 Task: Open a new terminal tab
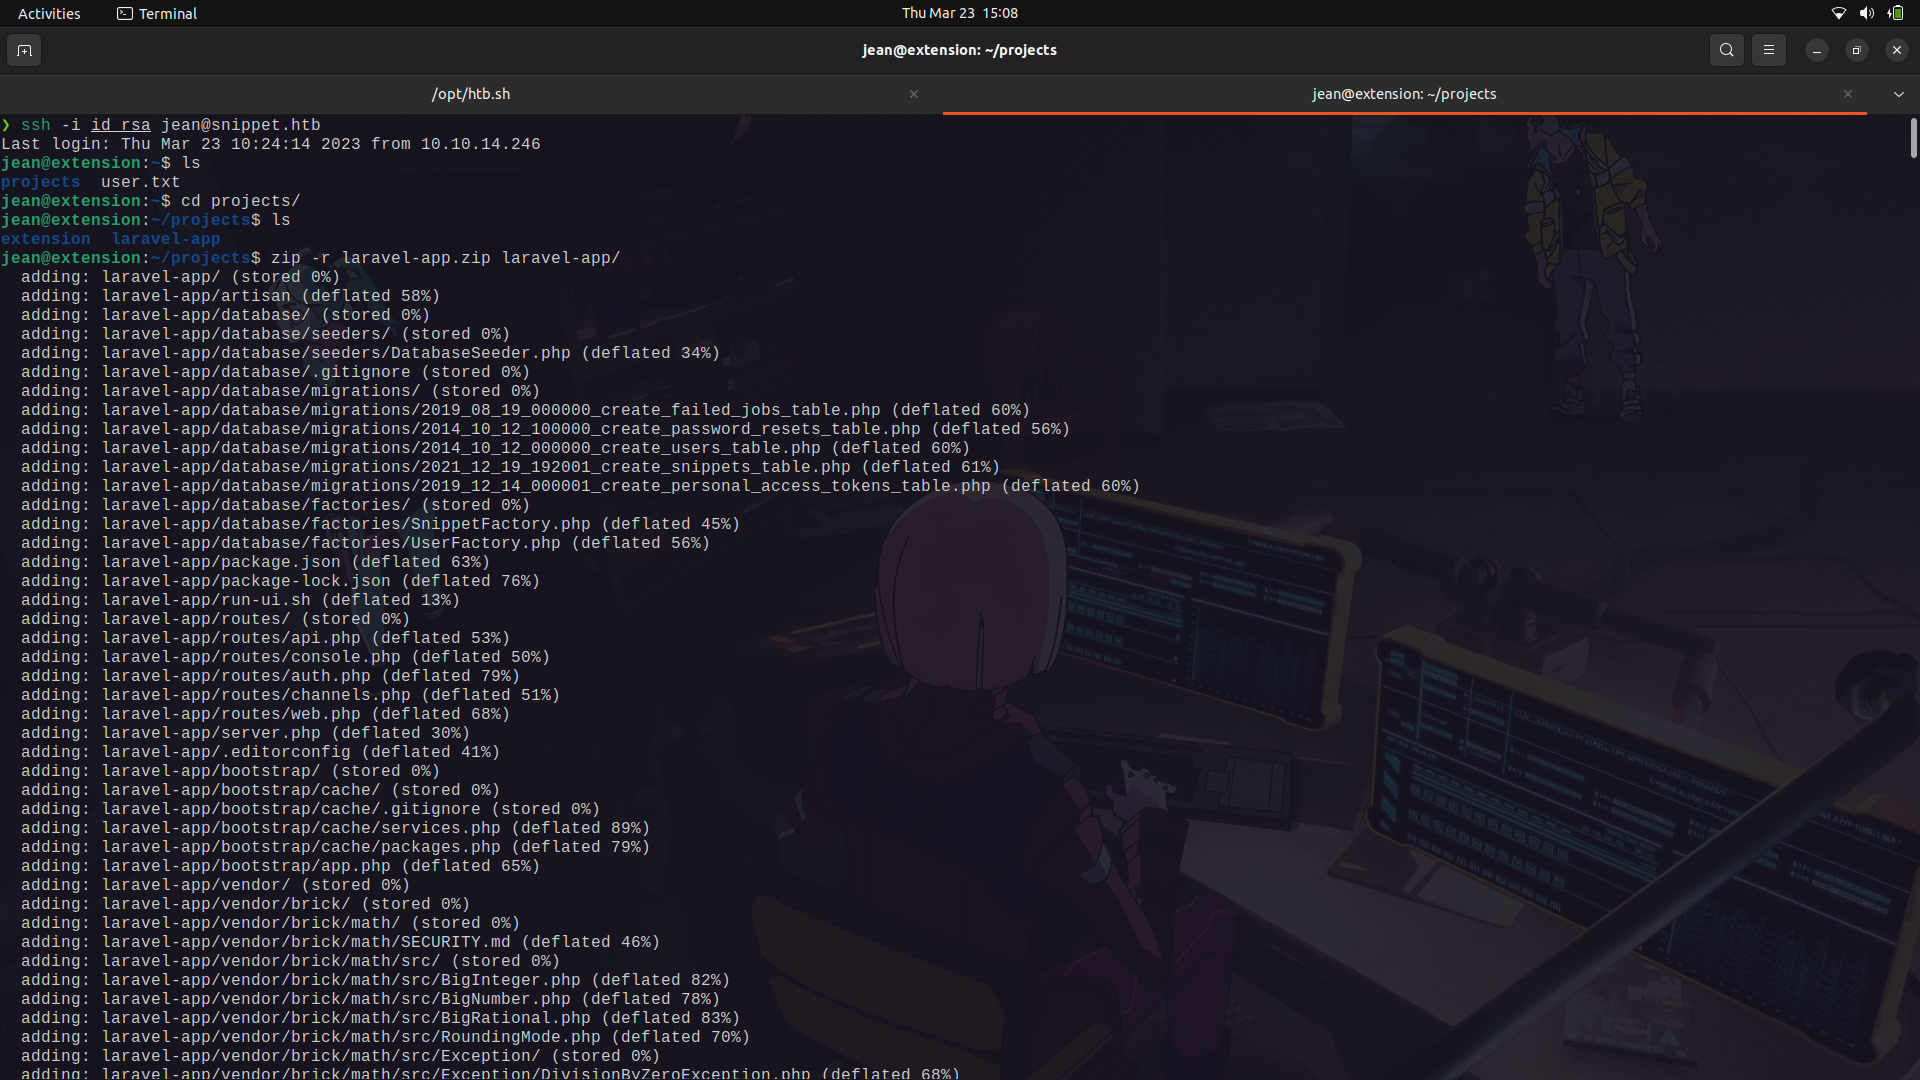(x=24, y=50)
